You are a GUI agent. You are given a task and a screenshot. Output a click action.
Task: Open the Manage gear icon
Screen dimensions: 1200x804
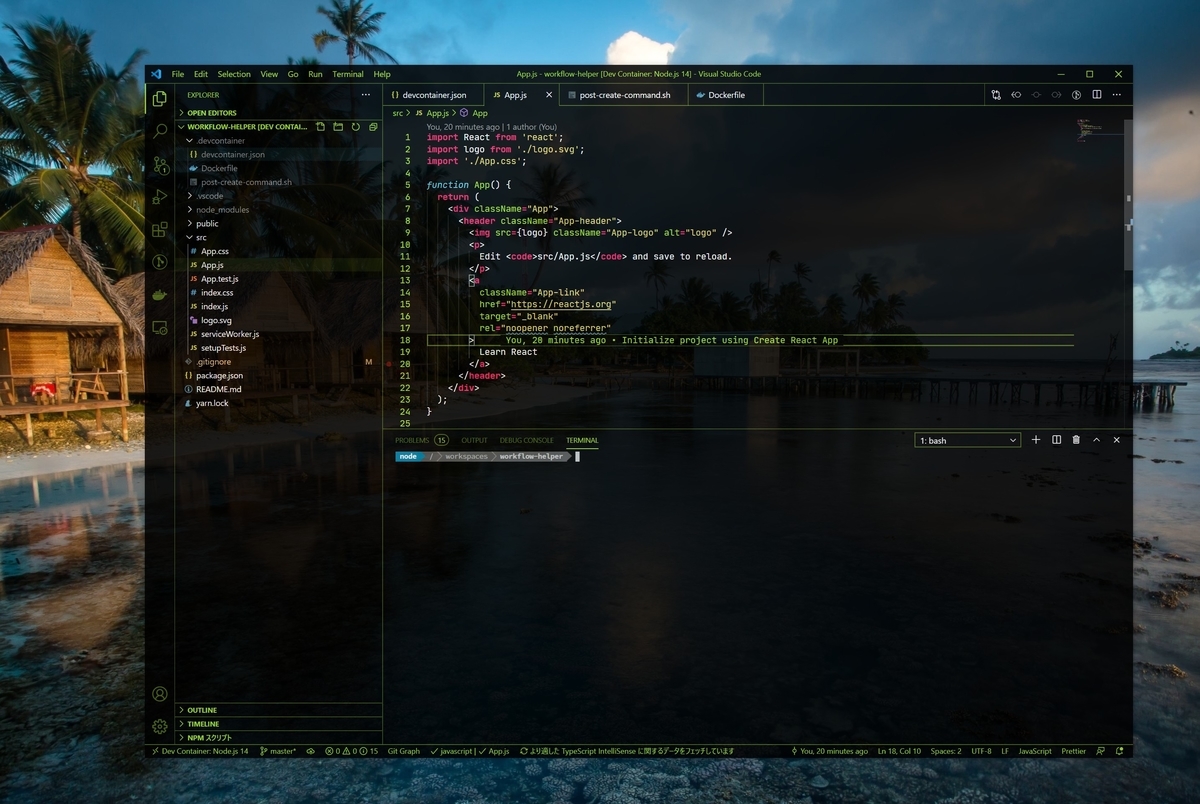pos(160,727)
